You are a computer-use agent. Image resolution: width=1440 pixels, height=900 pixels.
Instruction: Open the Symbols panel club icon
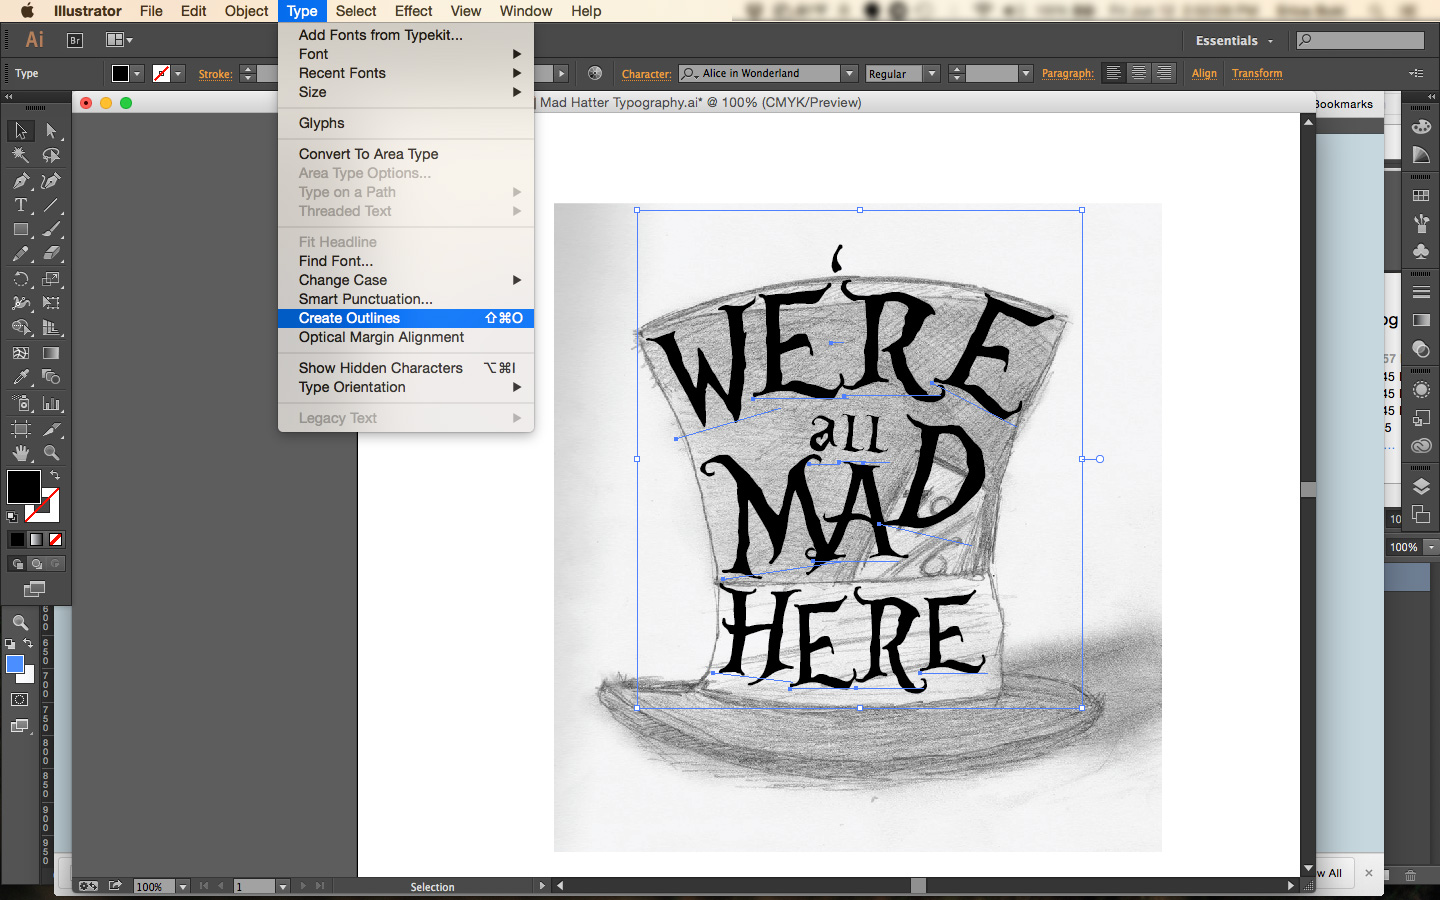(x=1421, y=251)
